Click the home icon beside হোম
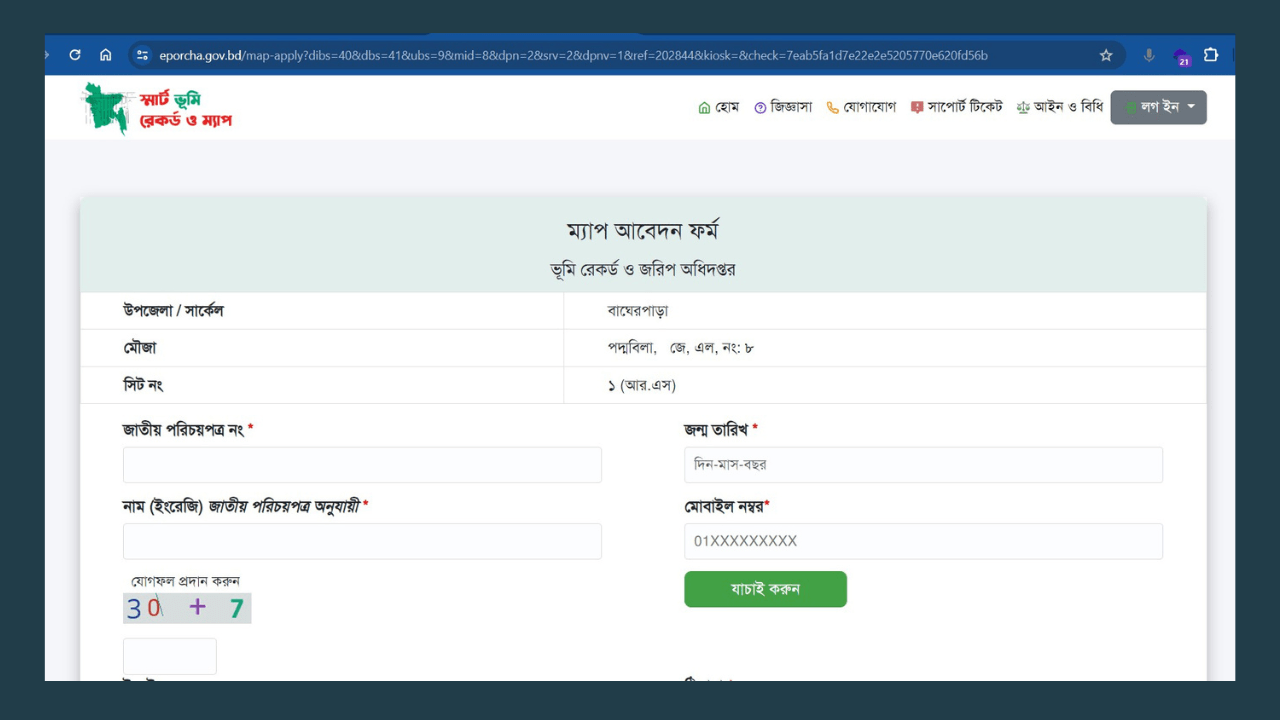The width and height of the screenshot is (1280, 720). (704, 107)
